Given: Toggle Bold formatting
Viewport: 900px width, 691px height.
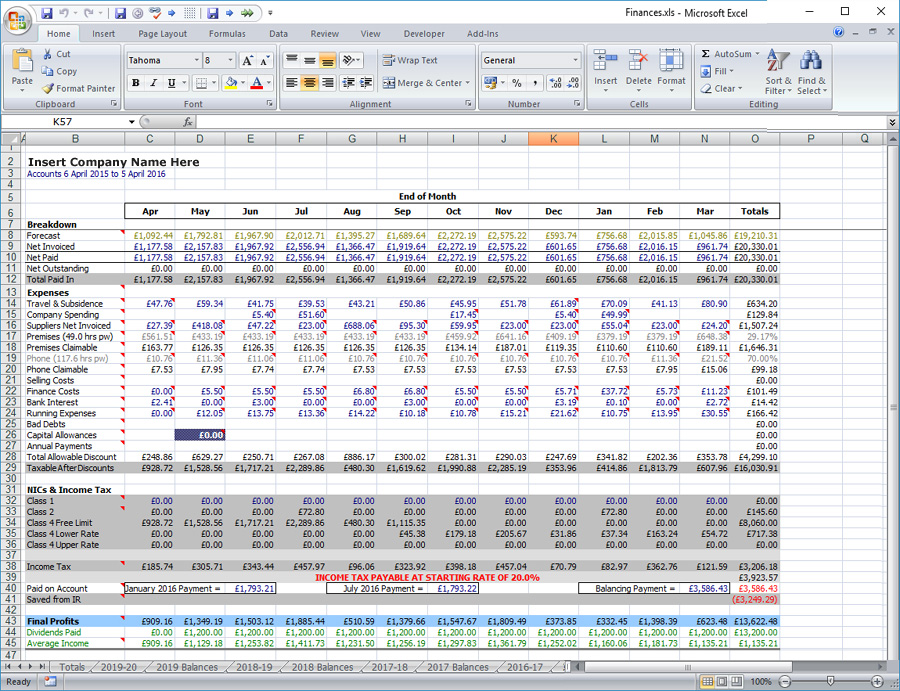Looking at the screenshot, I should tap(136, 83).
